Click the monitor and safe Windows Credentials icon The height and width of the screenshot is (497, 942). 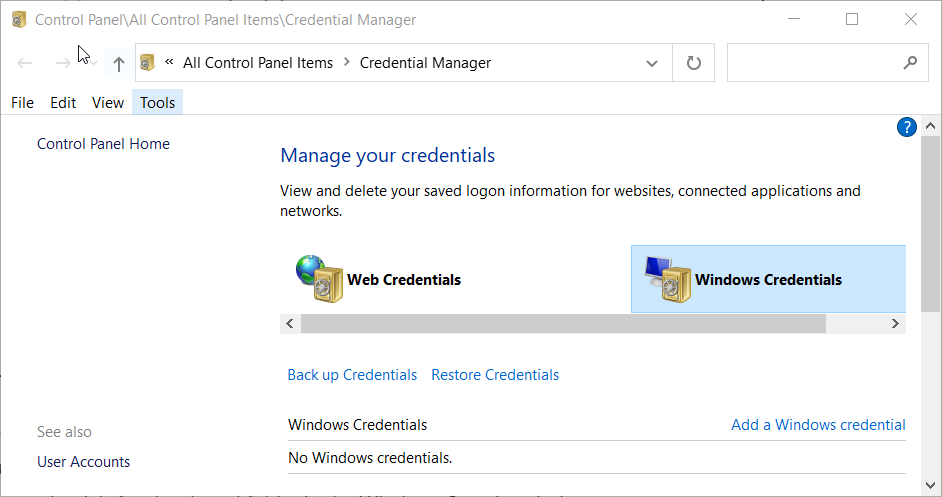pos(667,279)
